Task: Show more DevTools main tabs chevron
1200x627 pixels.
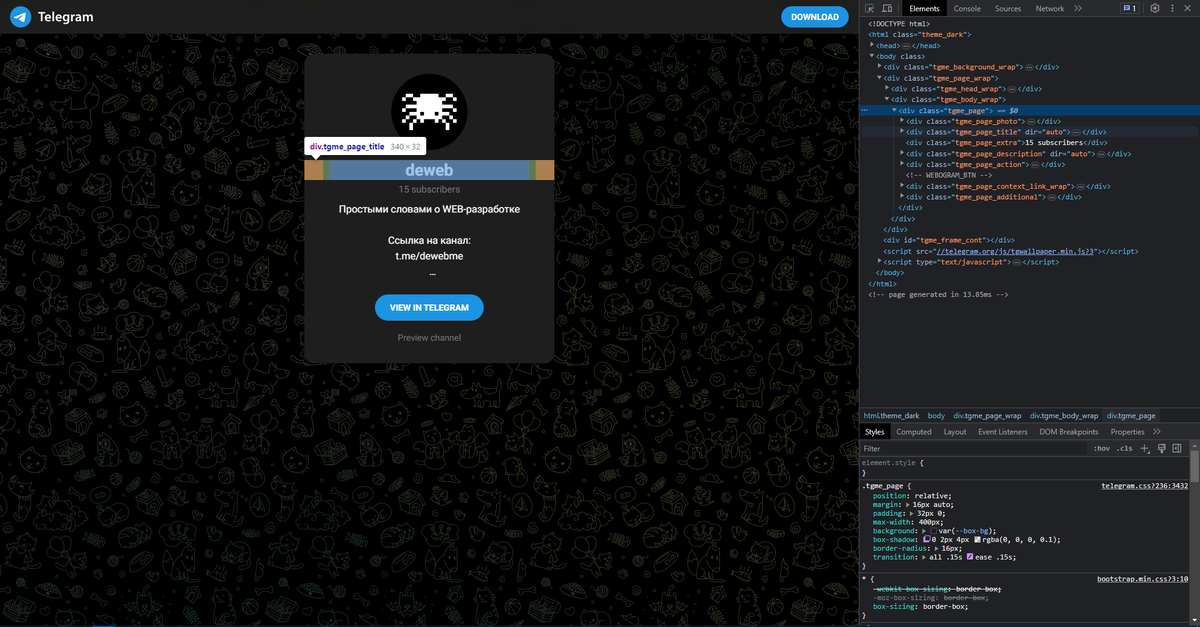Action: pos(1078,8)
